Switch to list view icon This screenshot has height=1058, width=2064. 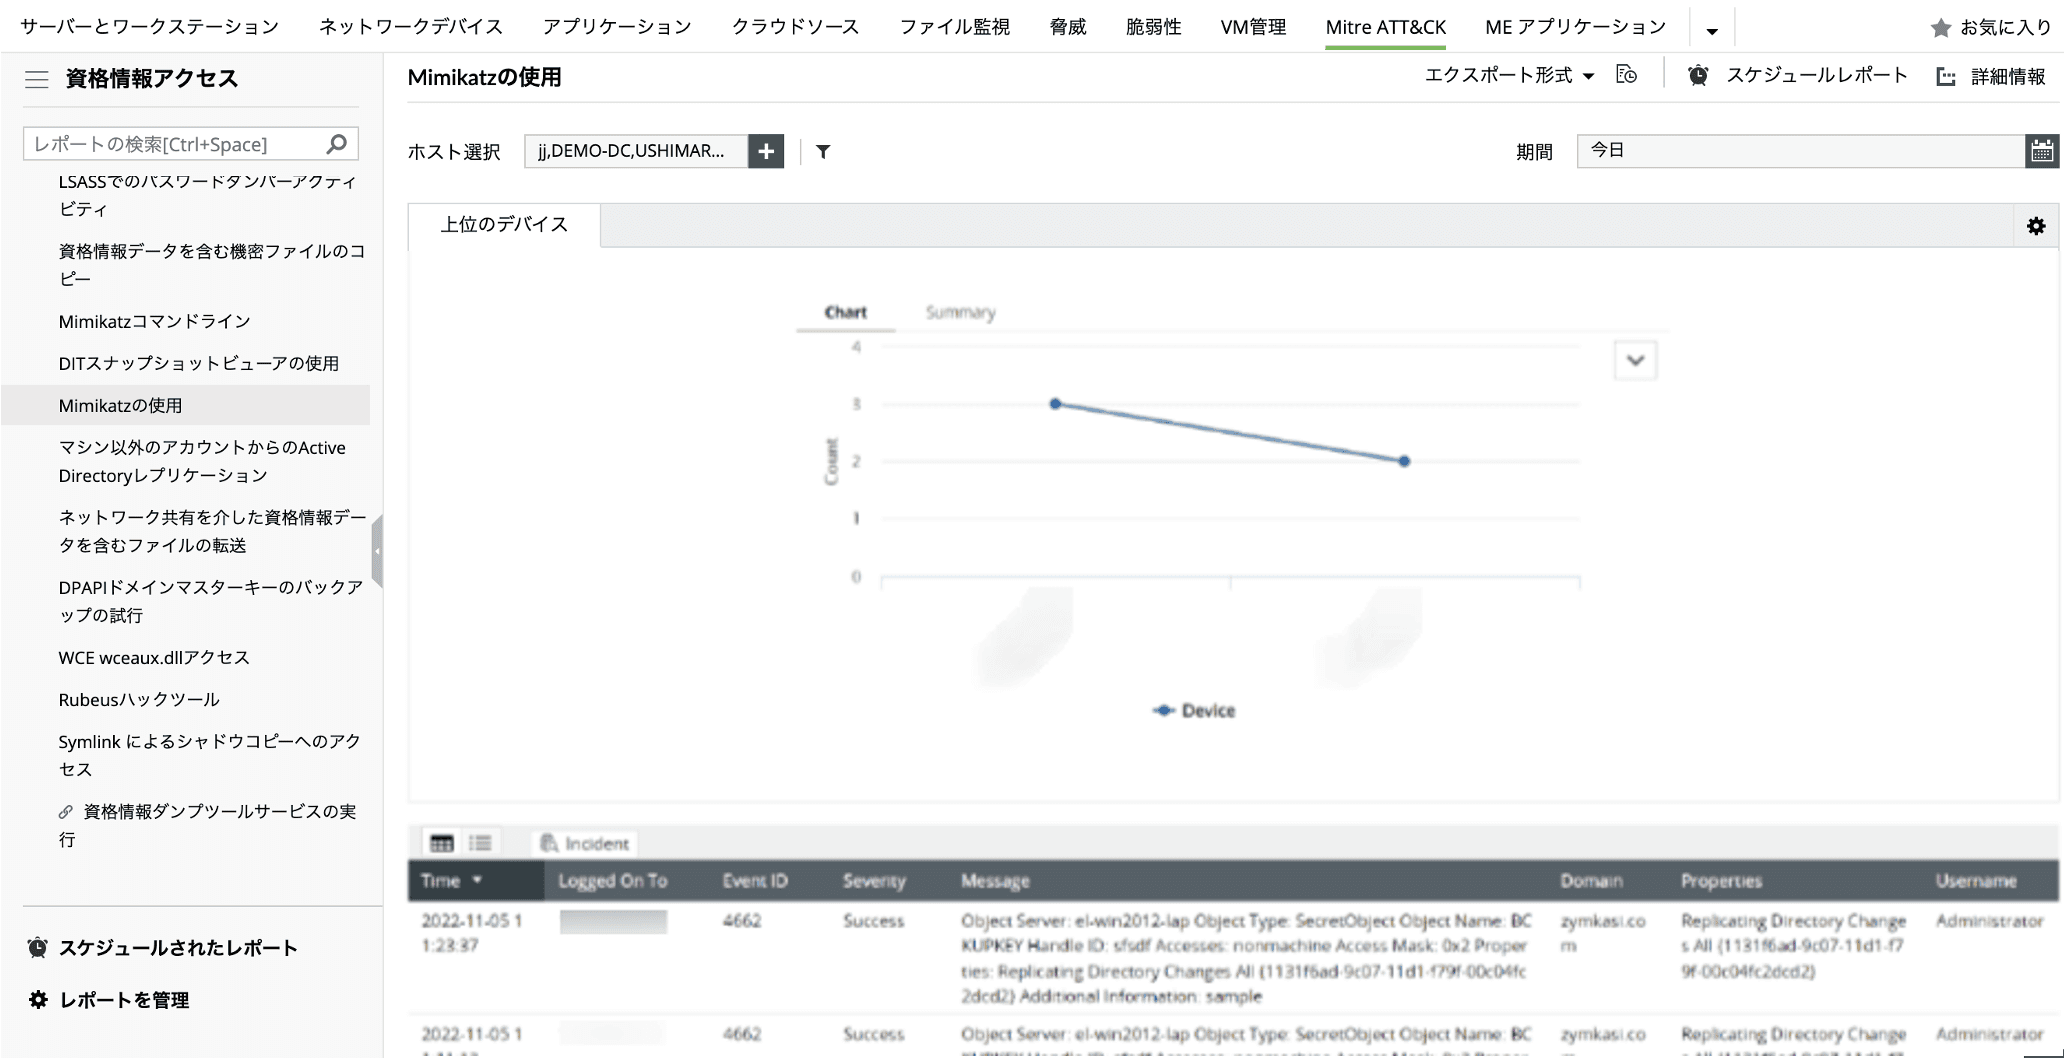tap(480, 843)
